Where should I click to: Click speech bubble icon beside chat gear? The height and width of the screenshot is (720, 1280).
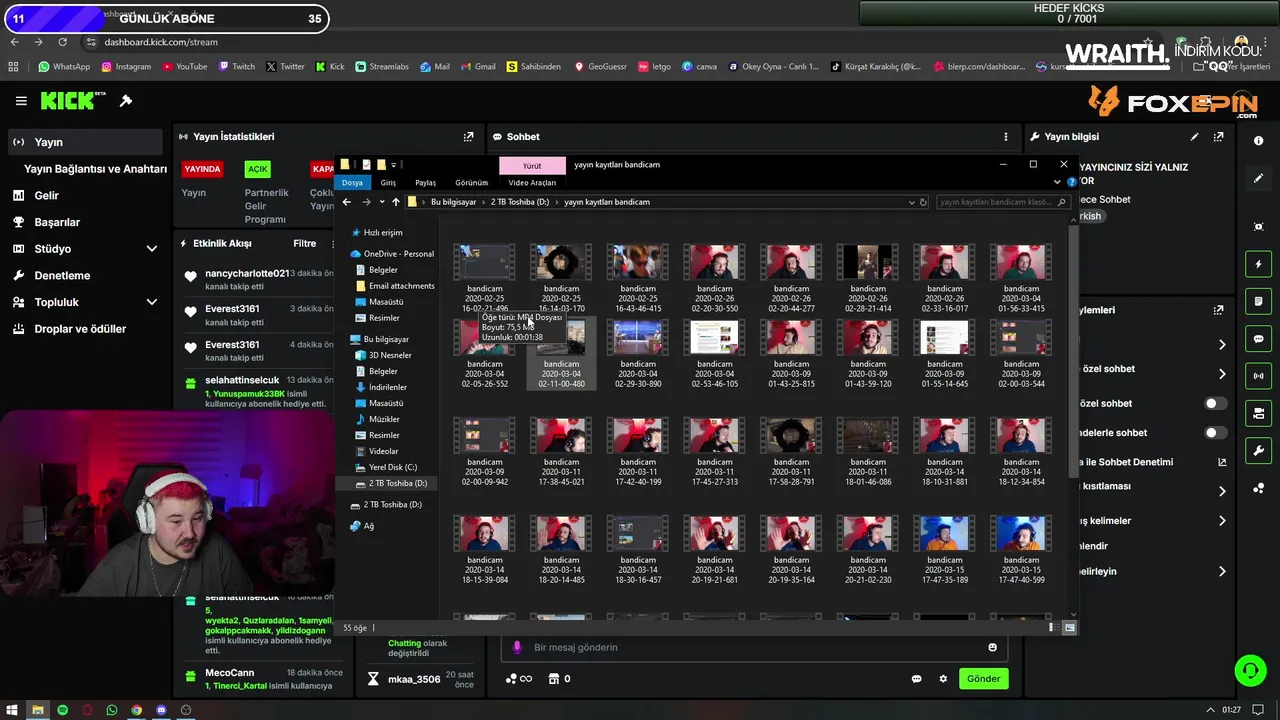[916, 679]
